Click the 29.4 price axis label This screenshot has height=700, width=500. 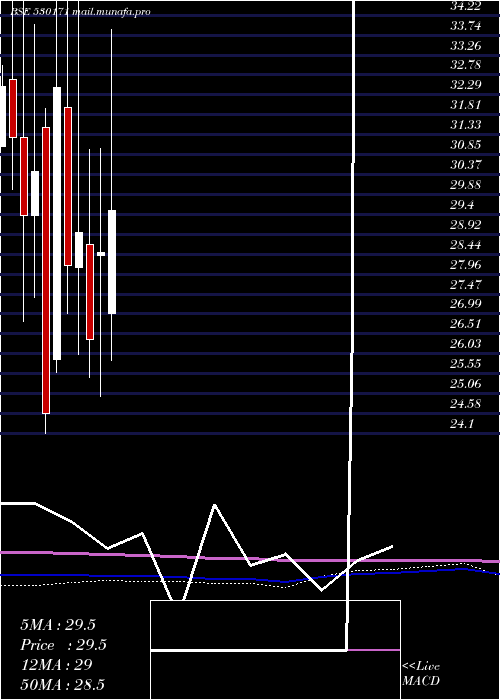tap(462, 205)
